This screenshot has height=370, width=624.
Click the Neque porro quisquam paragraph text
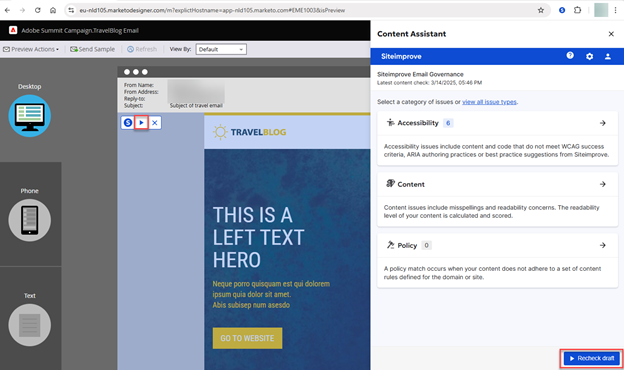click(x=271, y=294)
